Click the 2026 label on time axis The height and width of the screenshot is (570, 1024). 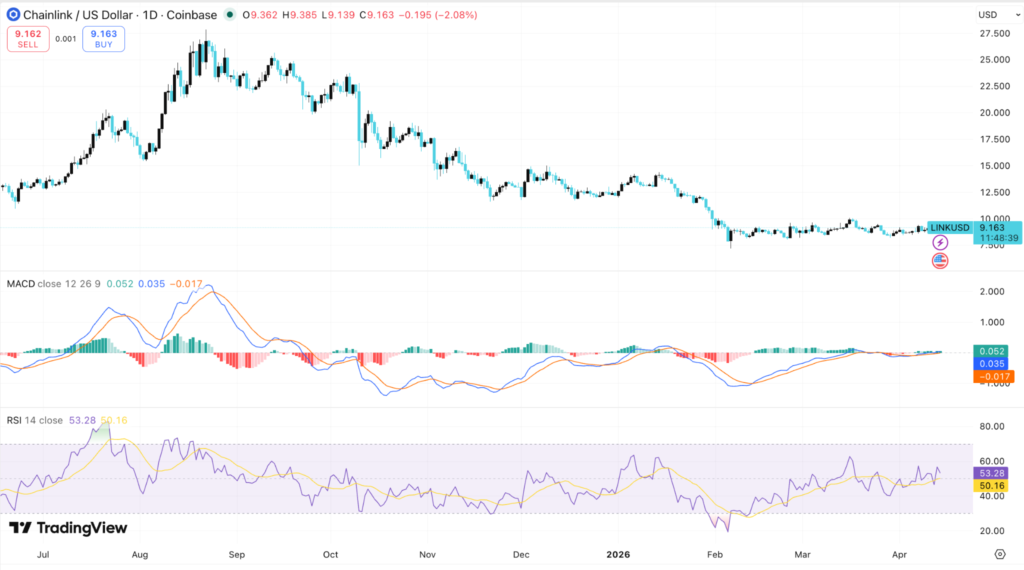[618, 554]
